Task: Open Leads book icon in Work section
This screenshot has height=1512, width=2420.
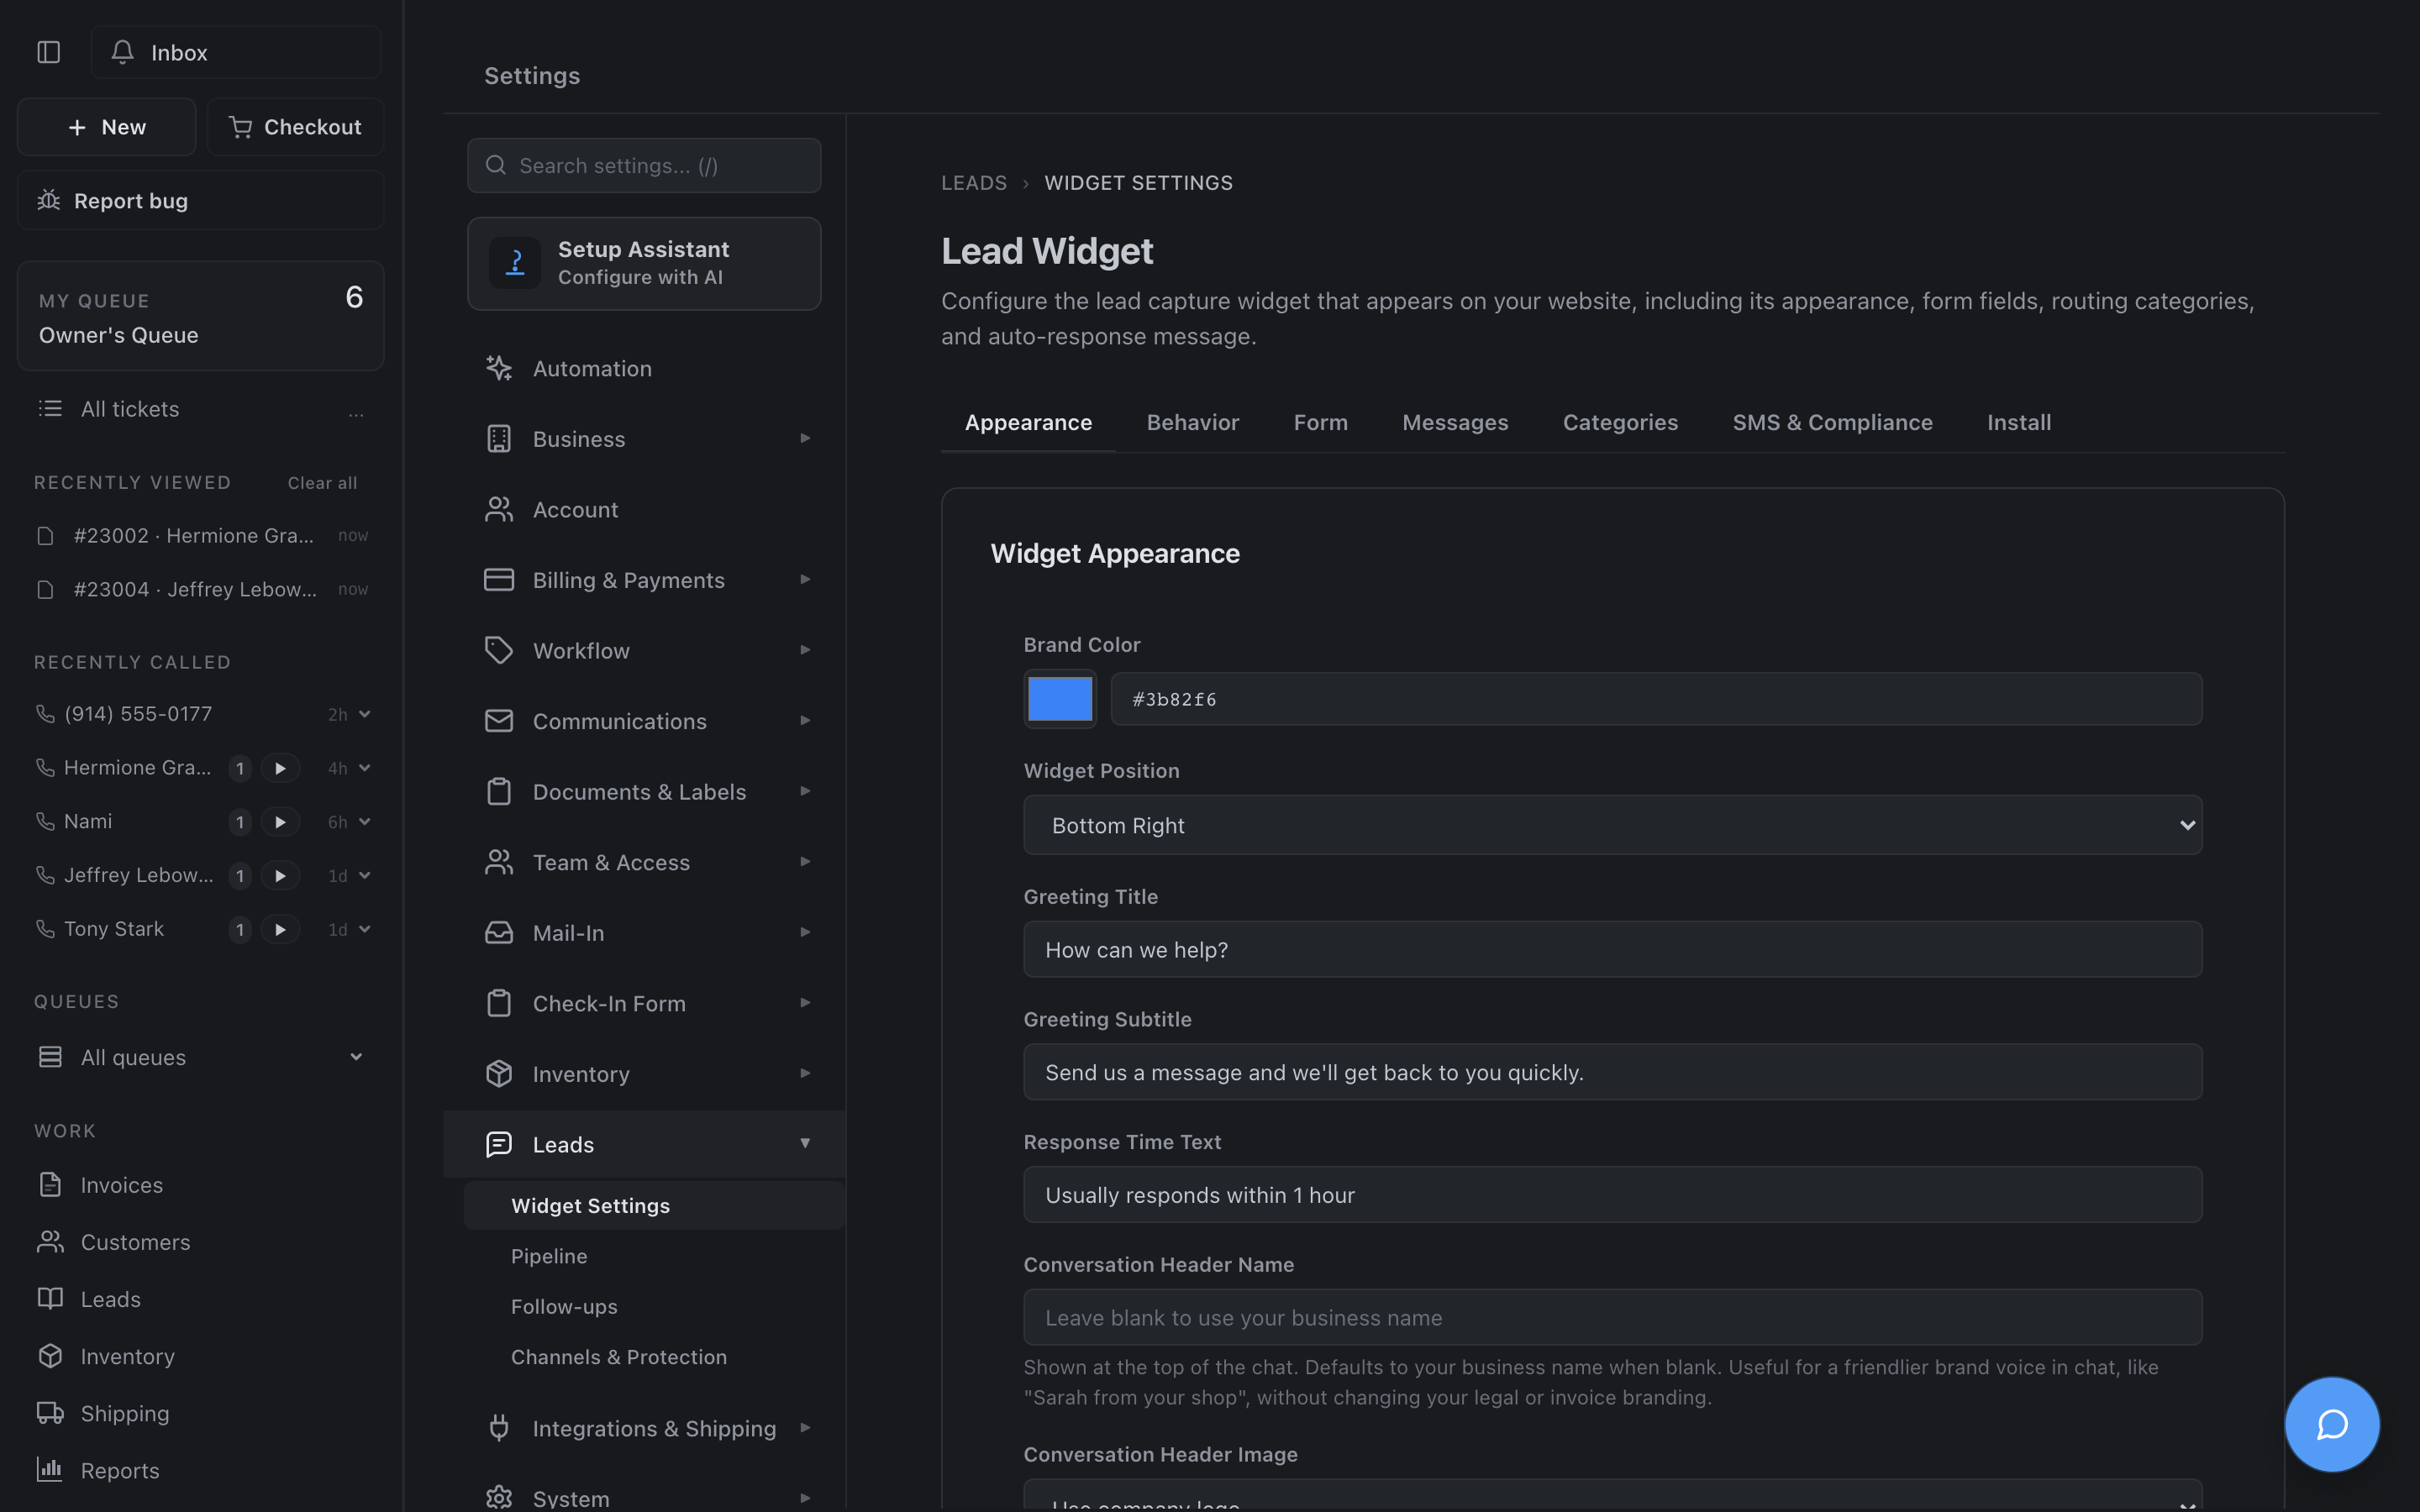Action: [x=50, y=1299]
